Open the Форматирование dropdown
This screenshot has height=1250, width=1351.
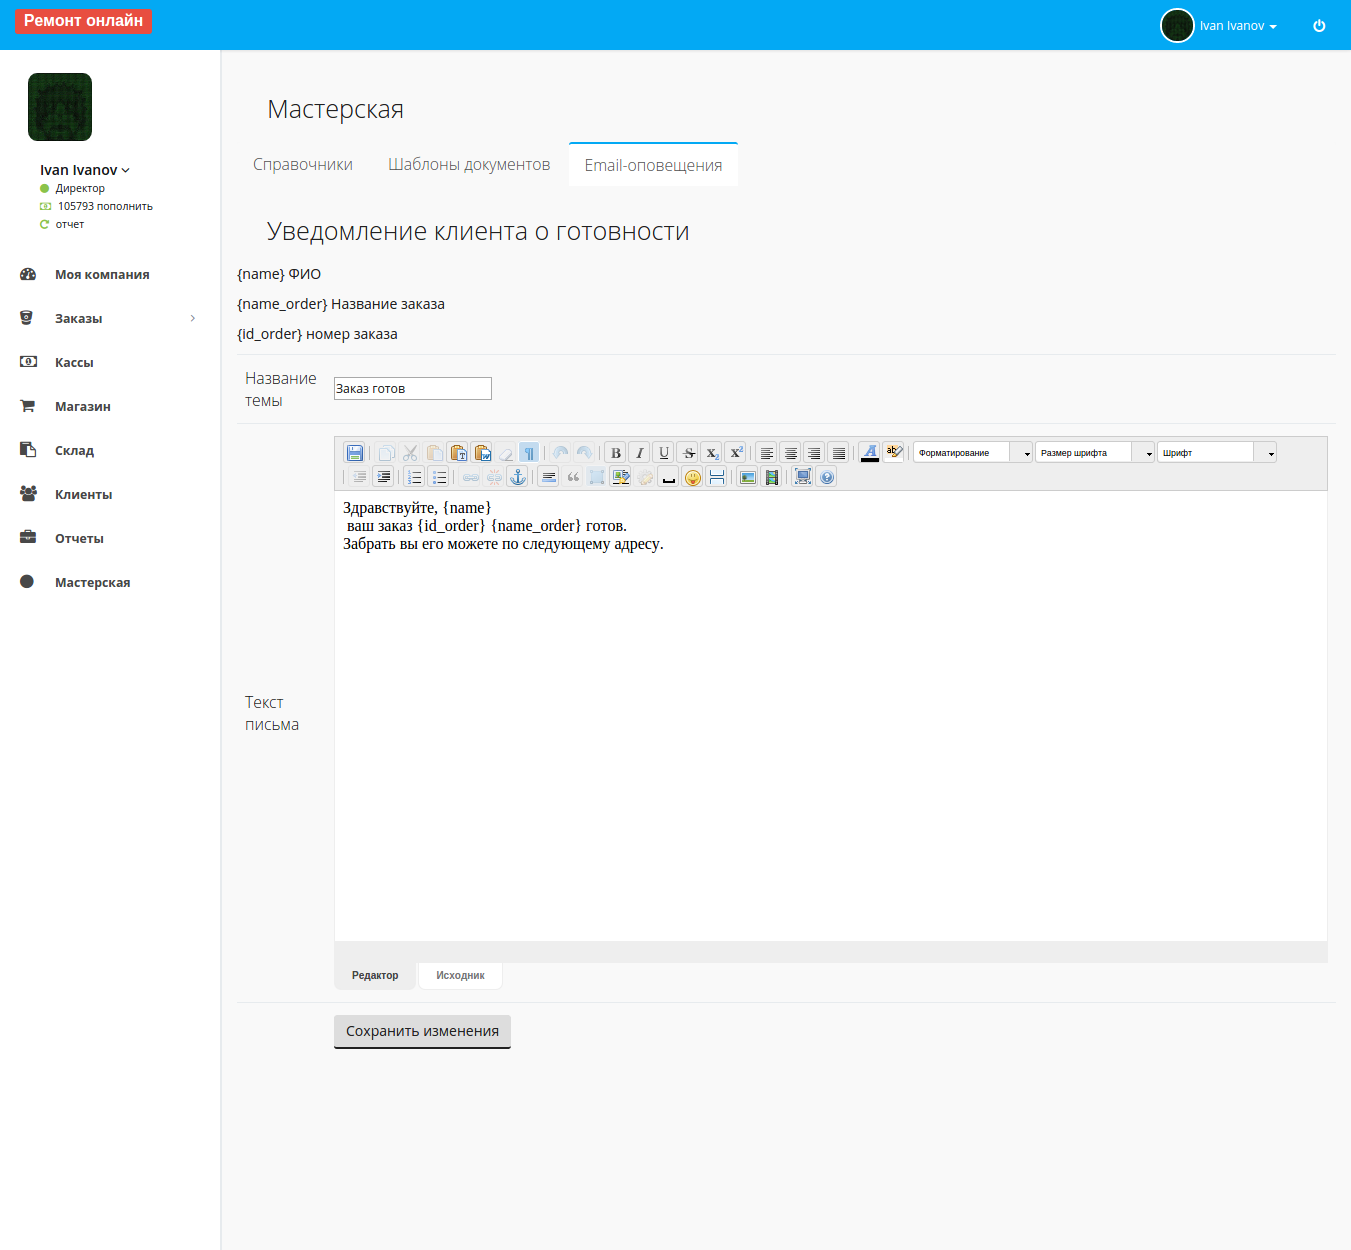point(973,453)
